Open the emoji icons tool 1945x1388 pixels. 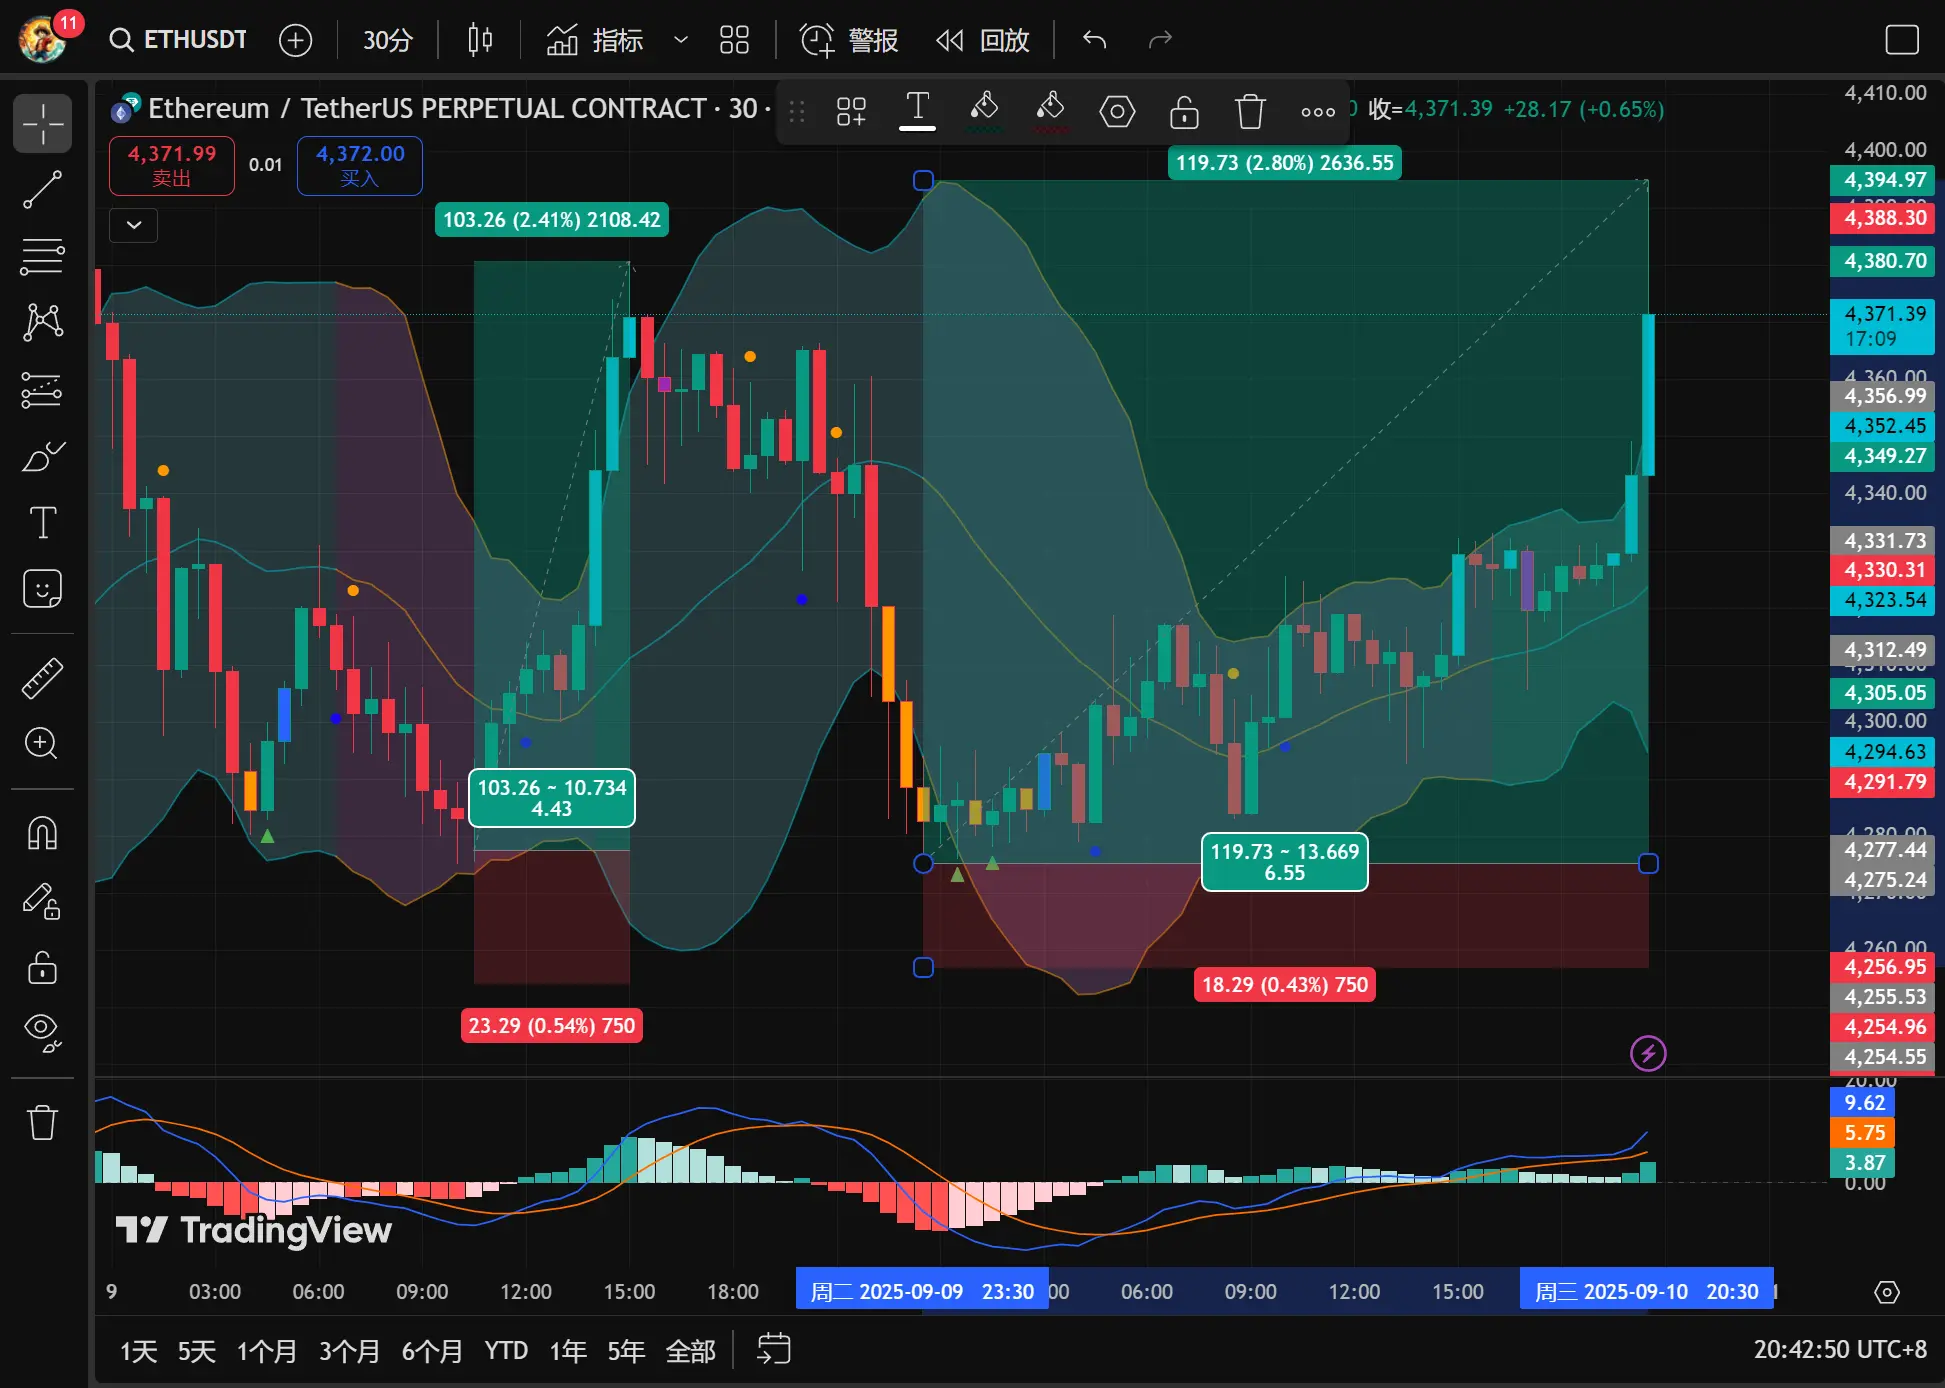tap(42, 589)
